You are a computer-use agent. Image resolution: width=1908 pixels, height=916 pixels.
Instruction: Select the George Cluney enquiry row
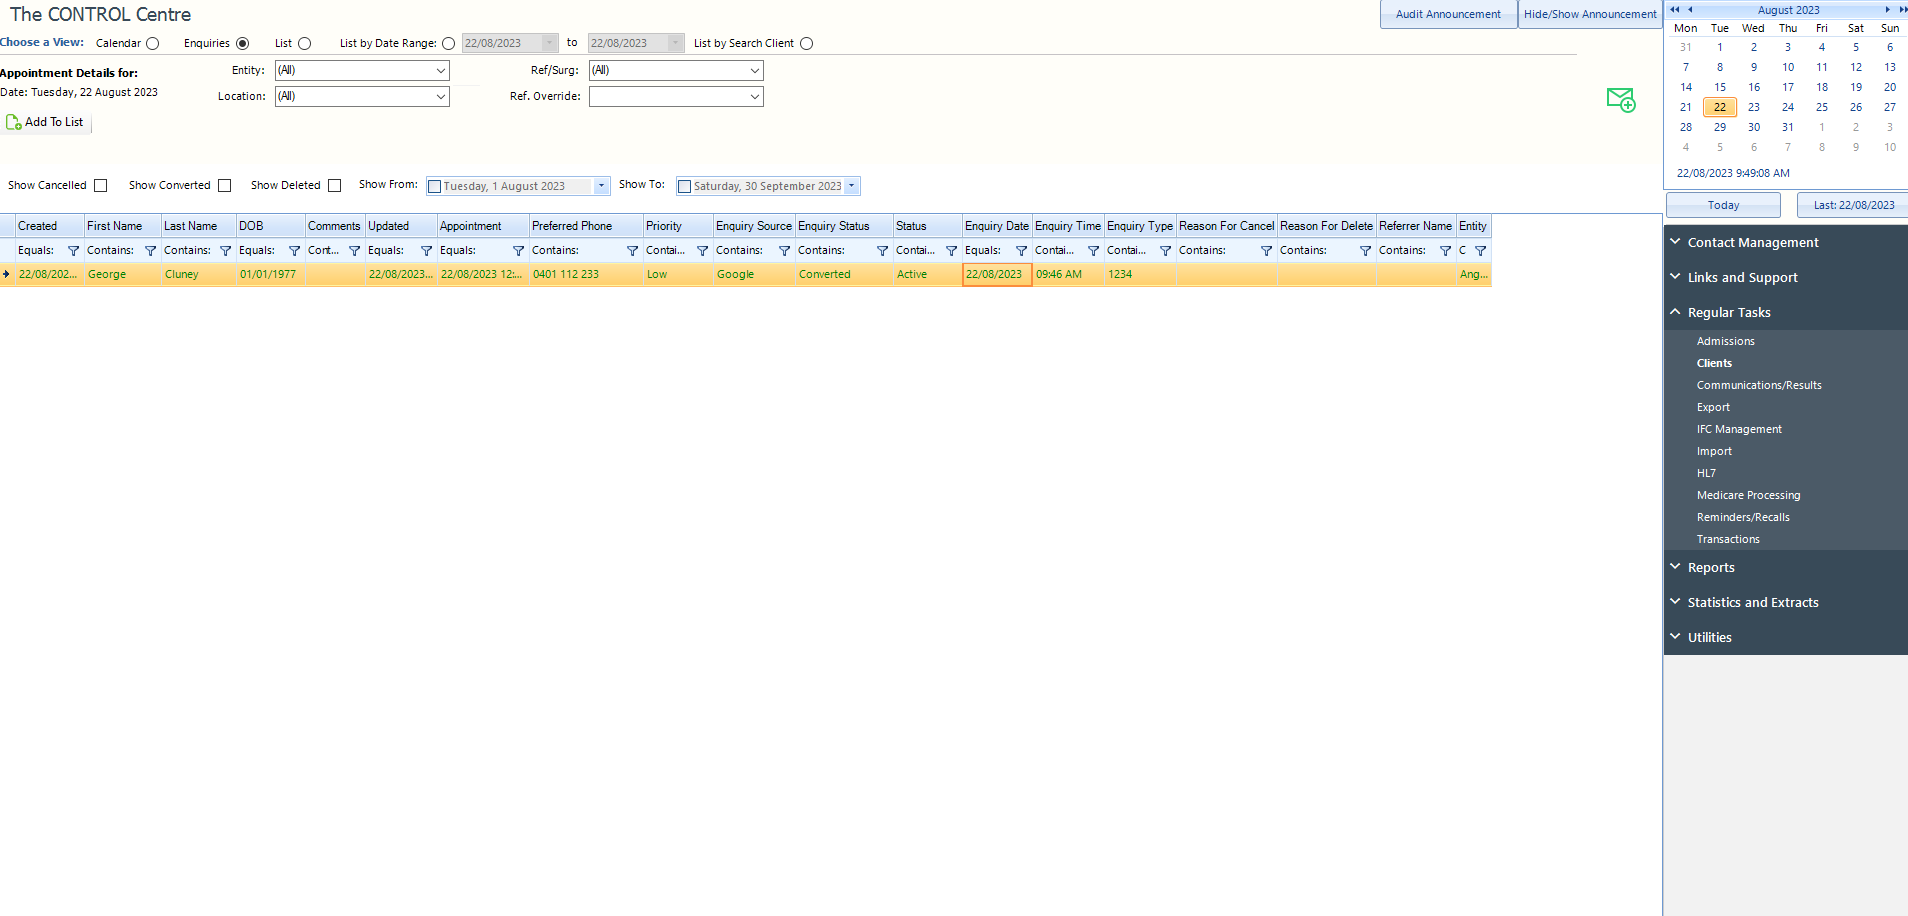pyautogui.click(x=746, y=274)
